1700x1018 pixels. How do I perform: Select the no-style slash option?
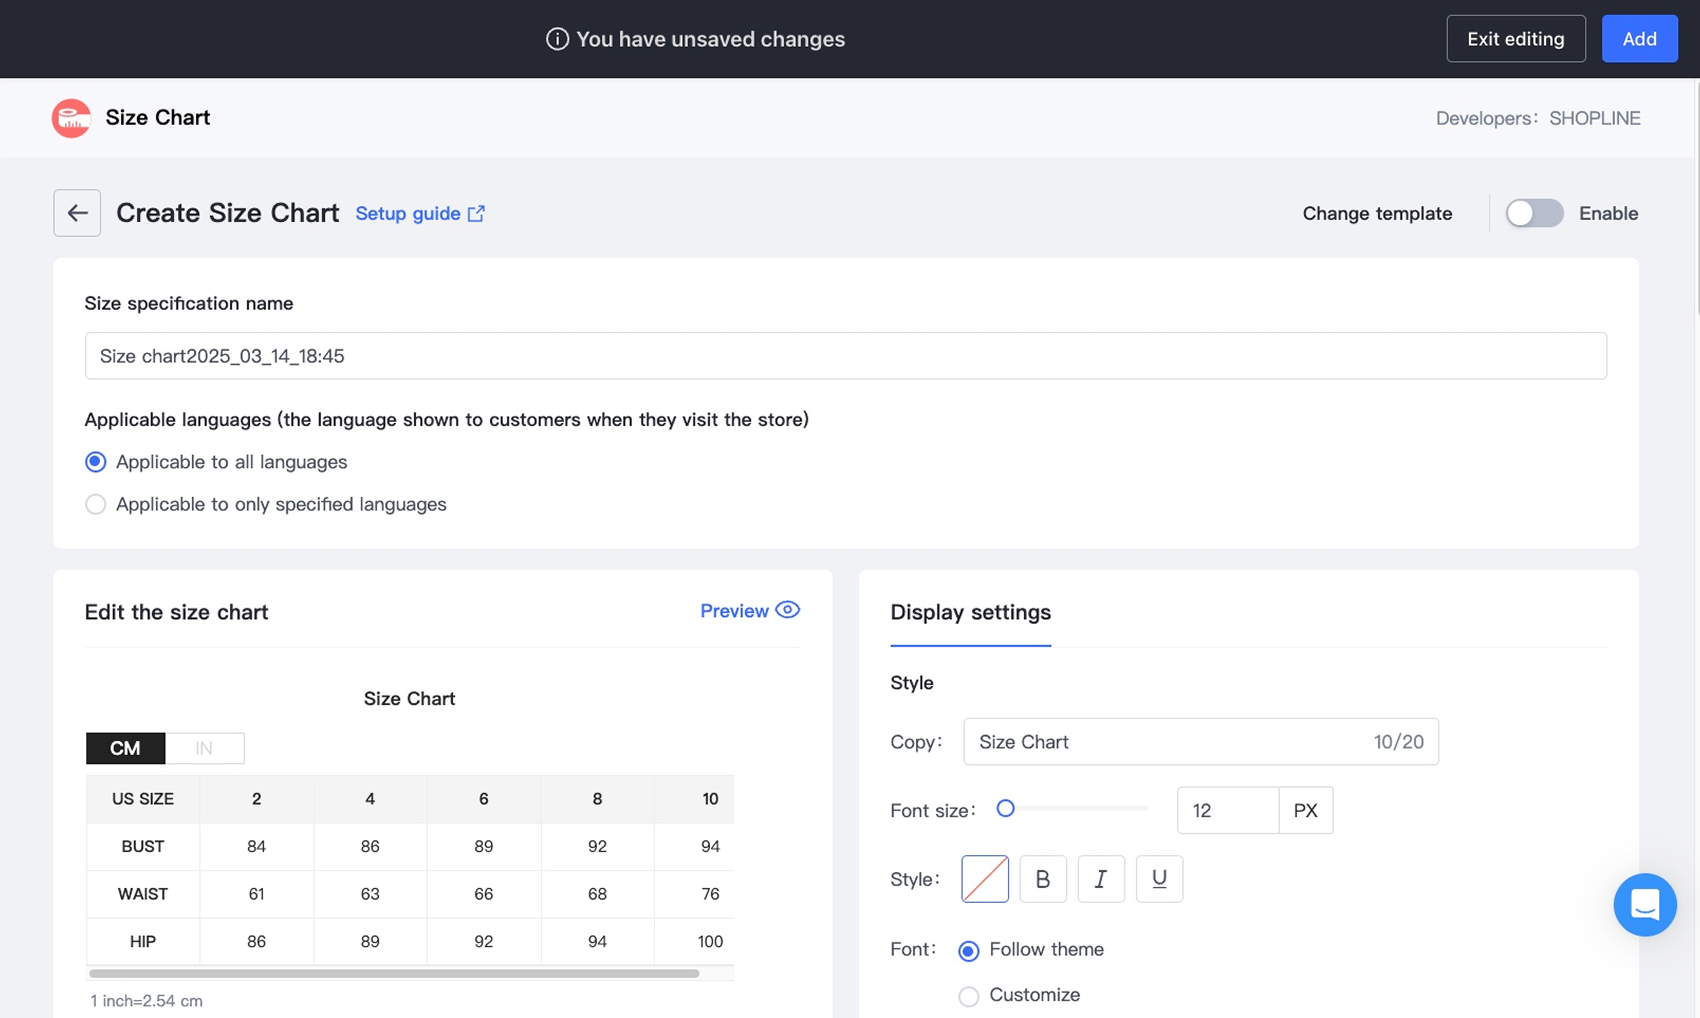(984, 879)
